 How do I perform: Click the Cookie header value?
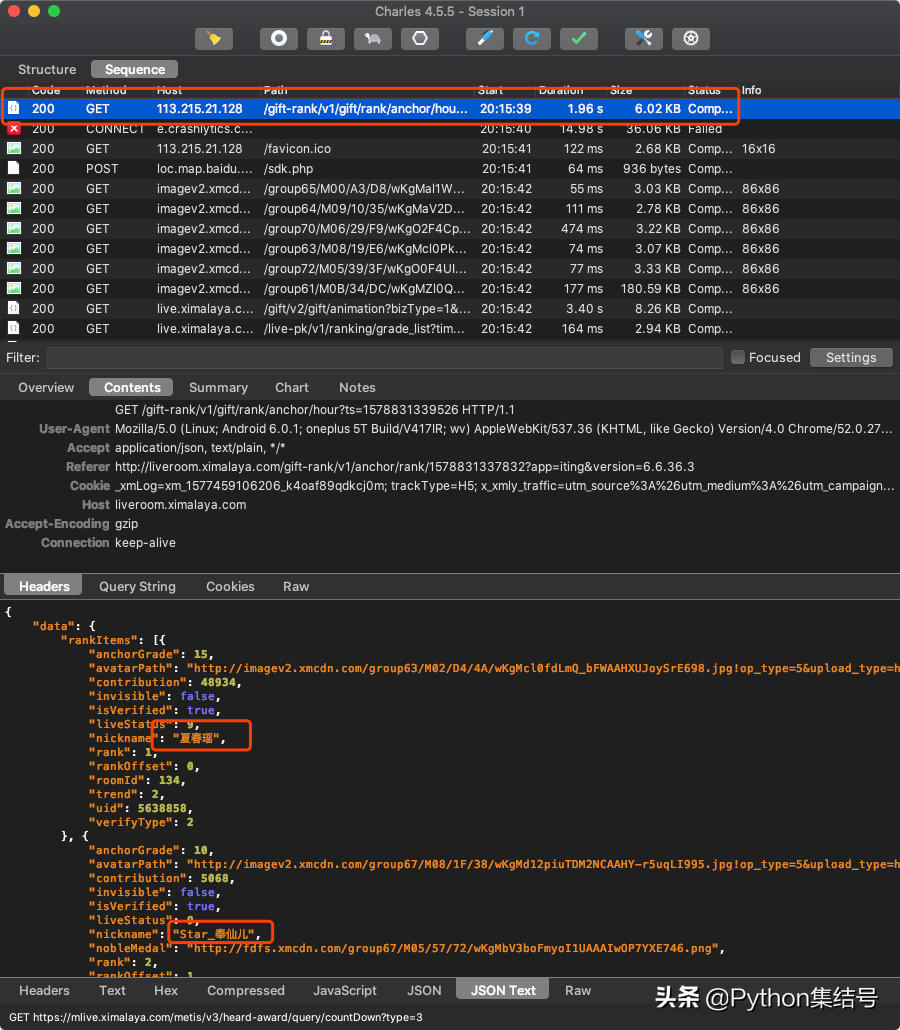505,485
